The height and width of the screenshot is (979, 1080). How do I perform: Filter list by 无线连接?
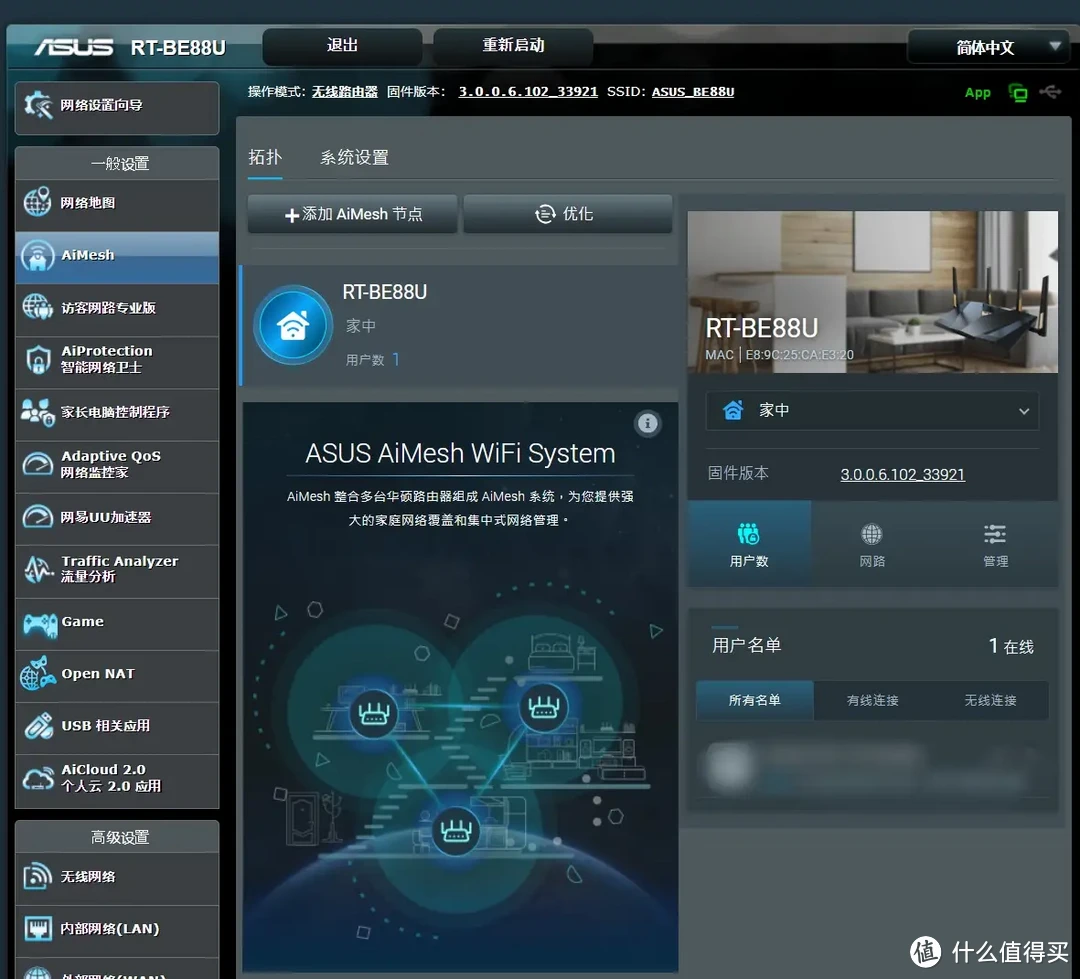[990, 701]
